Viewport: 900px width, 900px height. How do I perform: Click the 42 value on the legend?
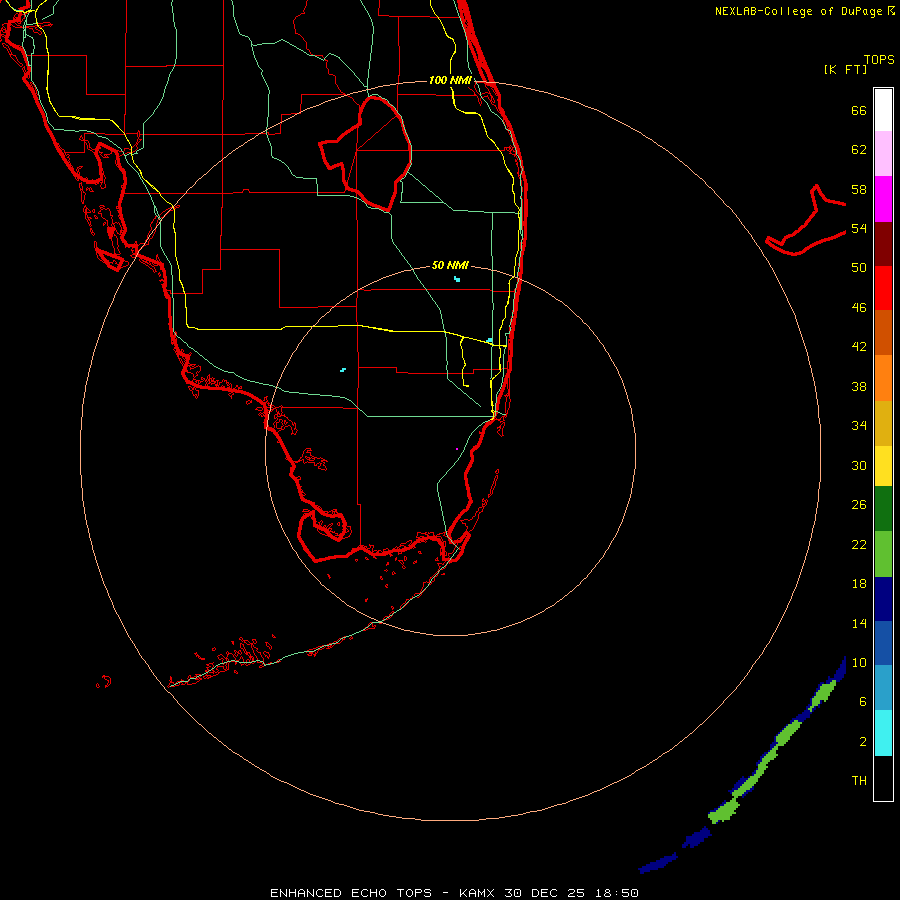tap(859, 346)
